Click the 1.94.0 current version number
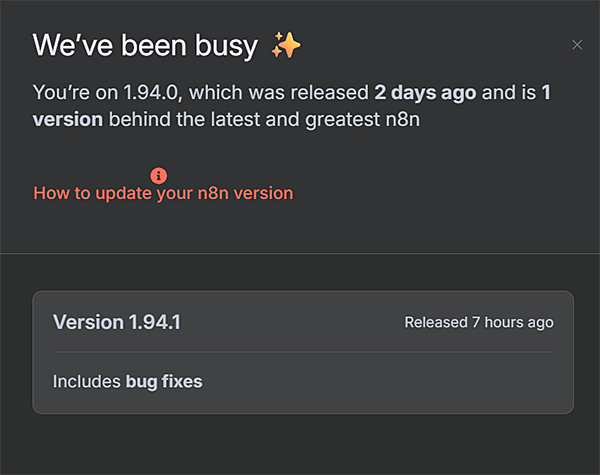The image size is (600, 475). (151, 93)
